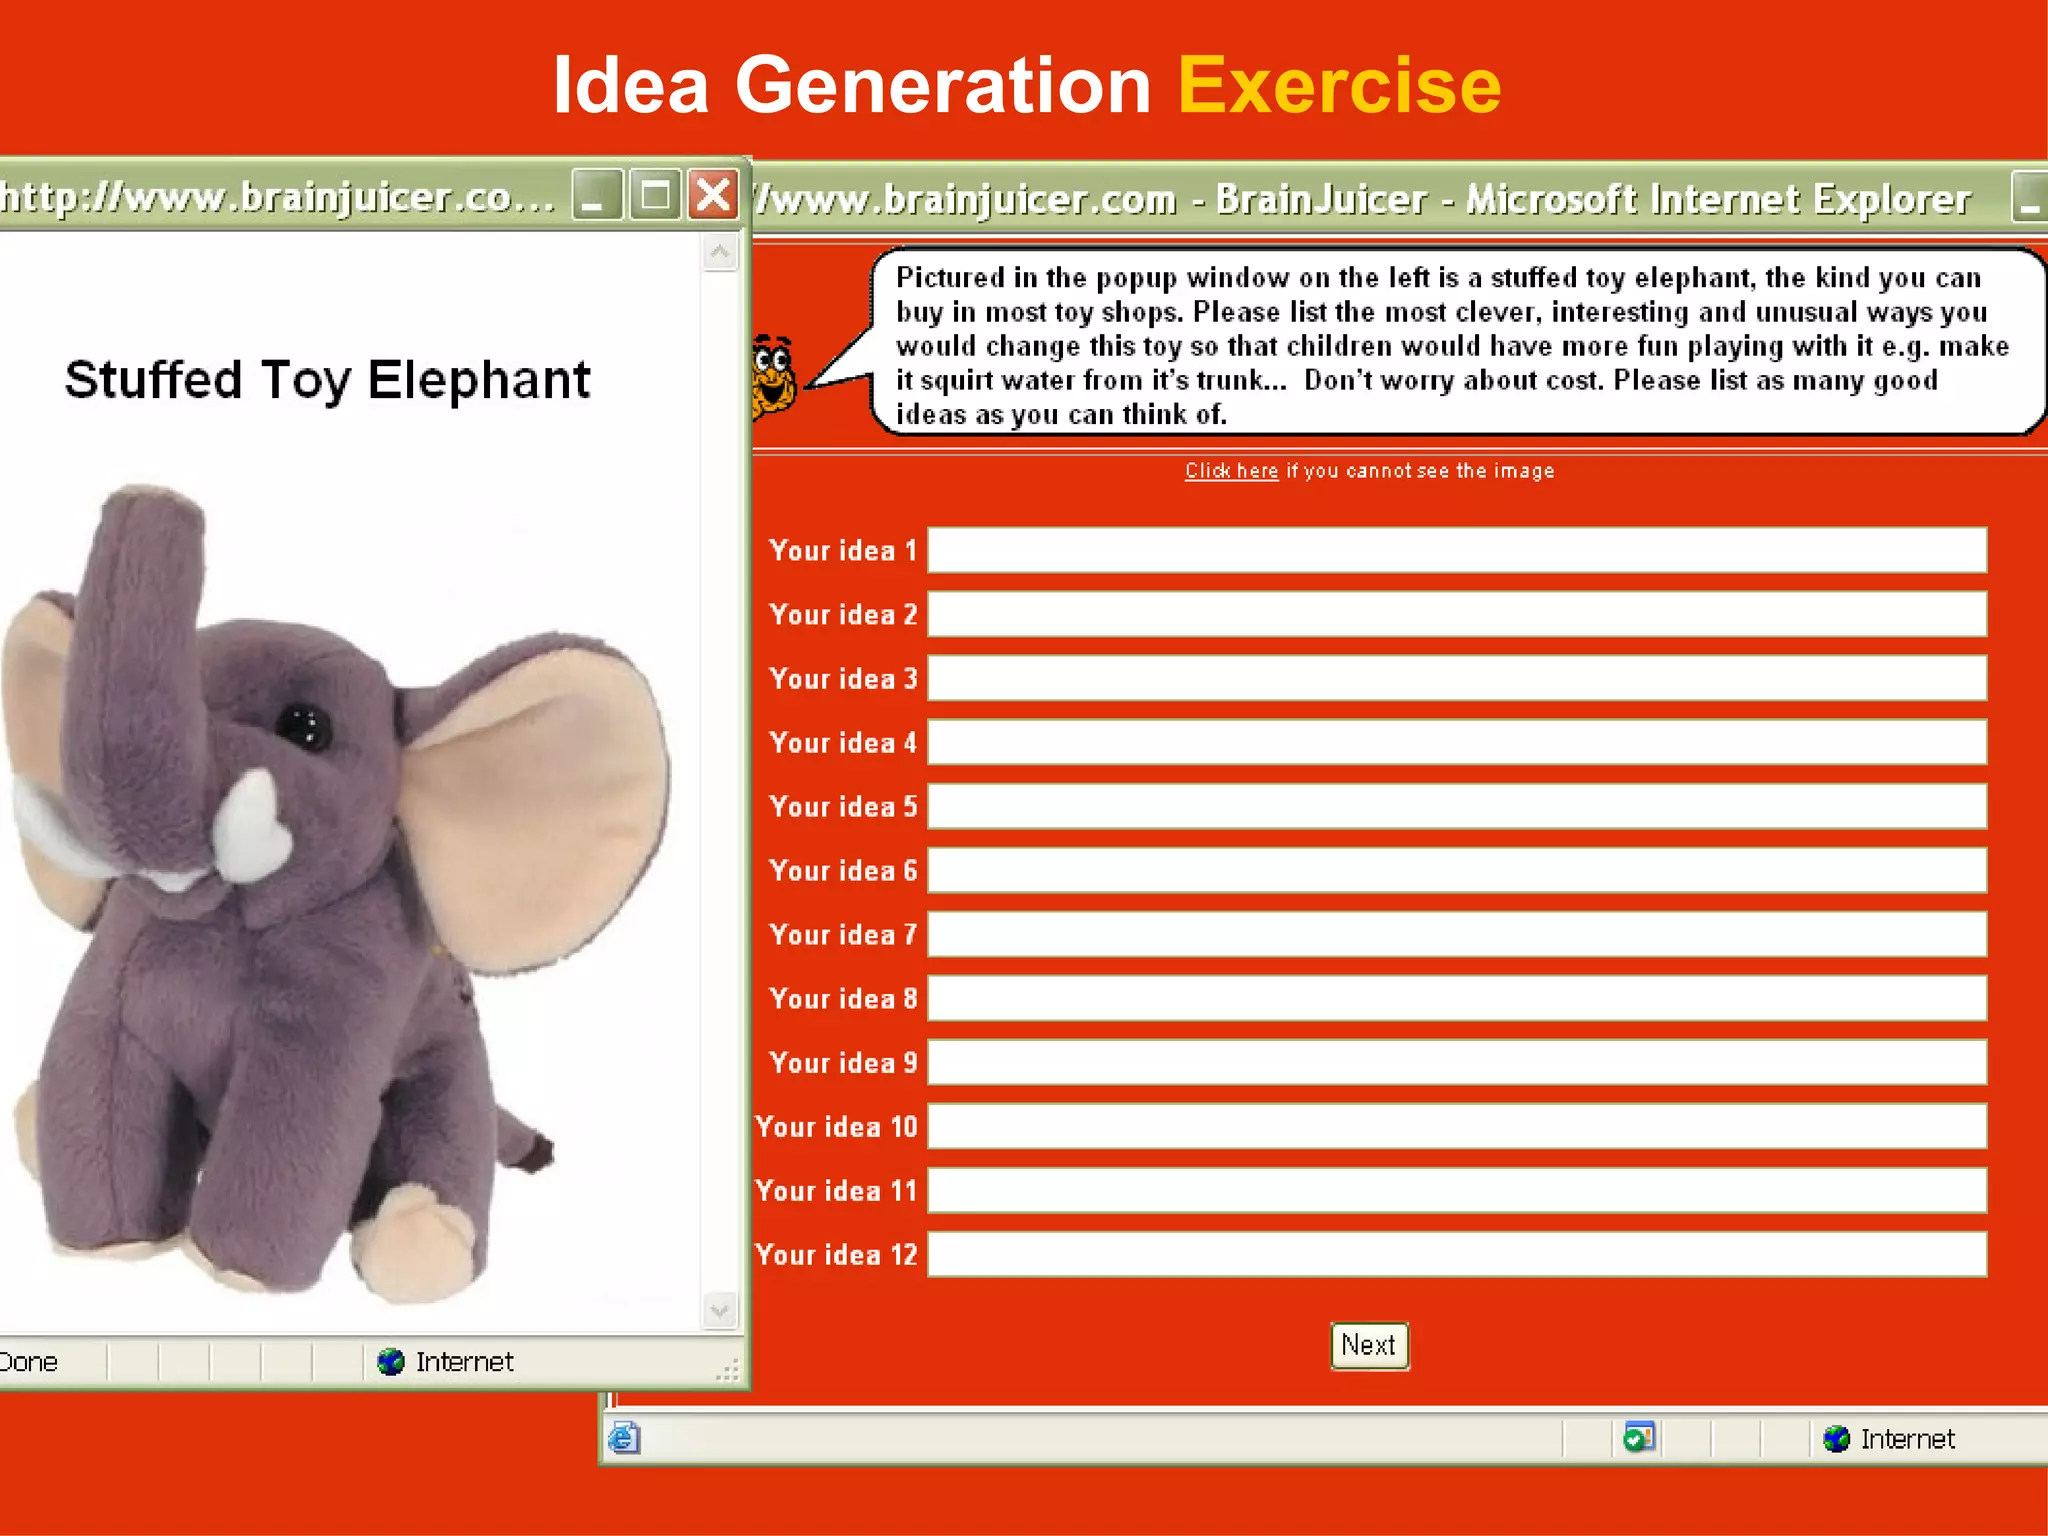Click the 'Done' status text in popup
The image size is (2048, 1536).
click(x=29, y=1362)
